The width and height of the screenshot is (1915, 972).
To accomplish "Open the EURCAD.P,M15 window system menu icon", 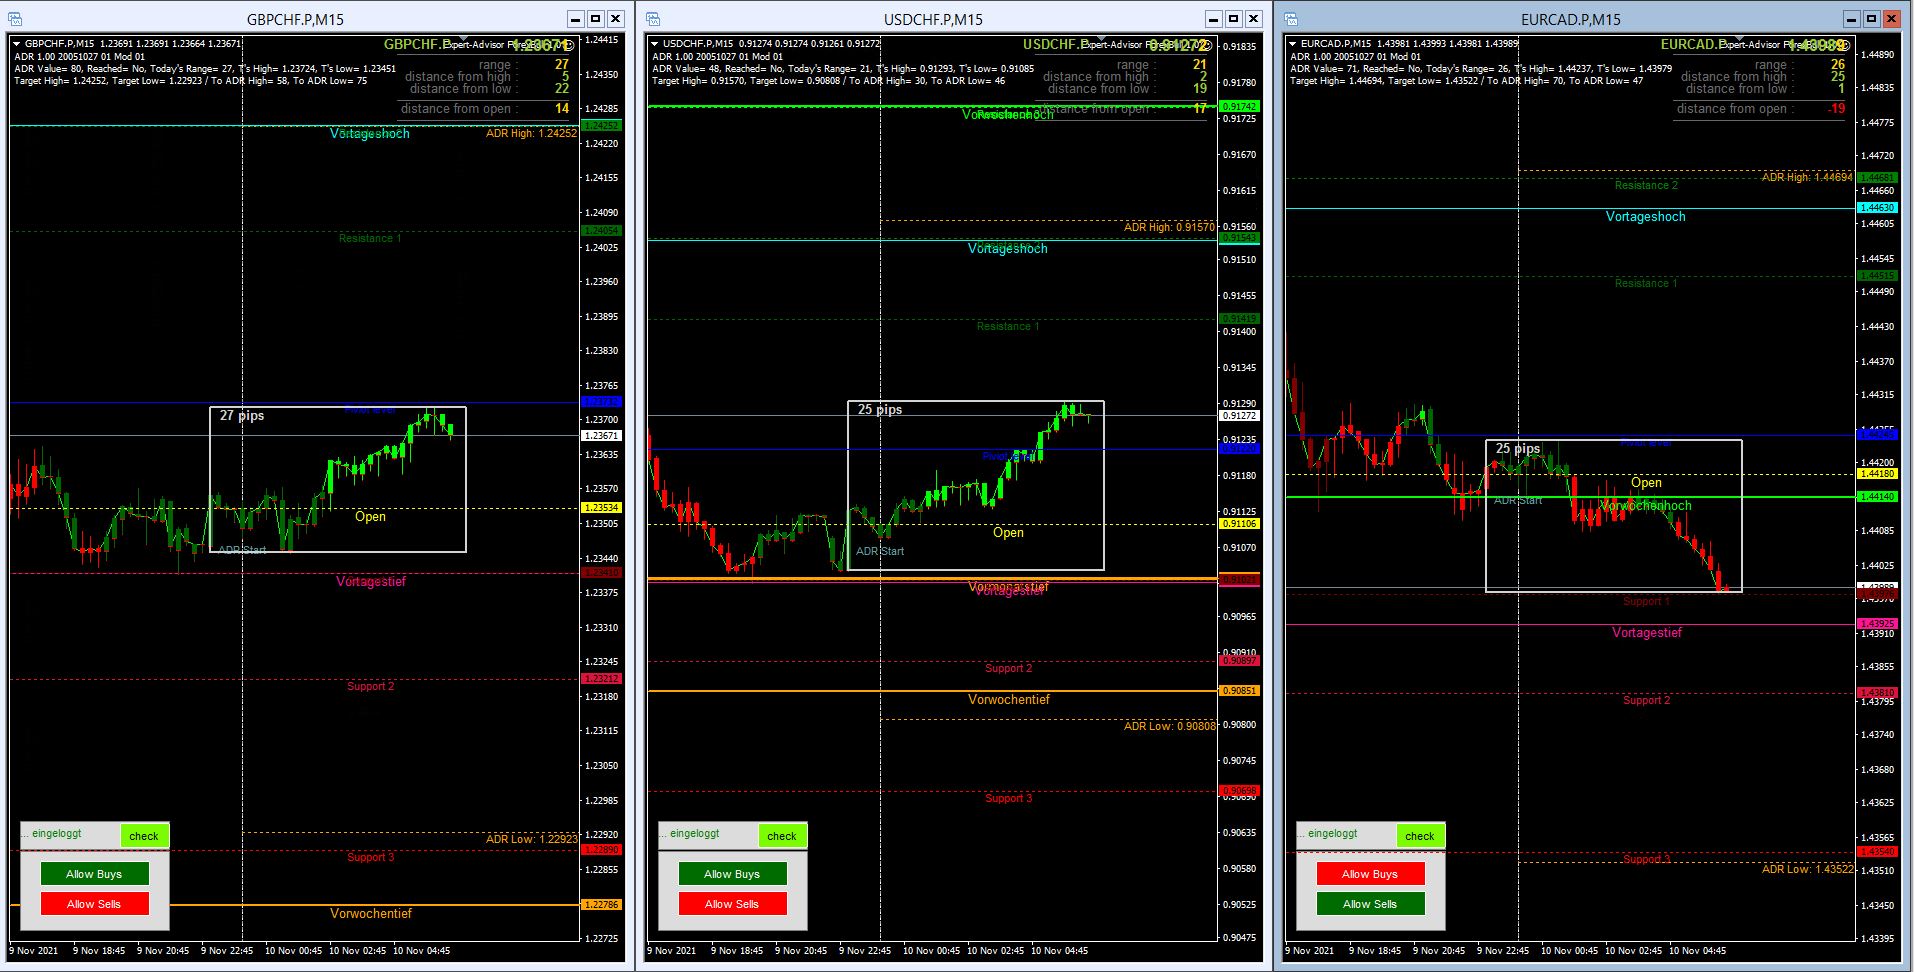I will tap(1291, 19).
